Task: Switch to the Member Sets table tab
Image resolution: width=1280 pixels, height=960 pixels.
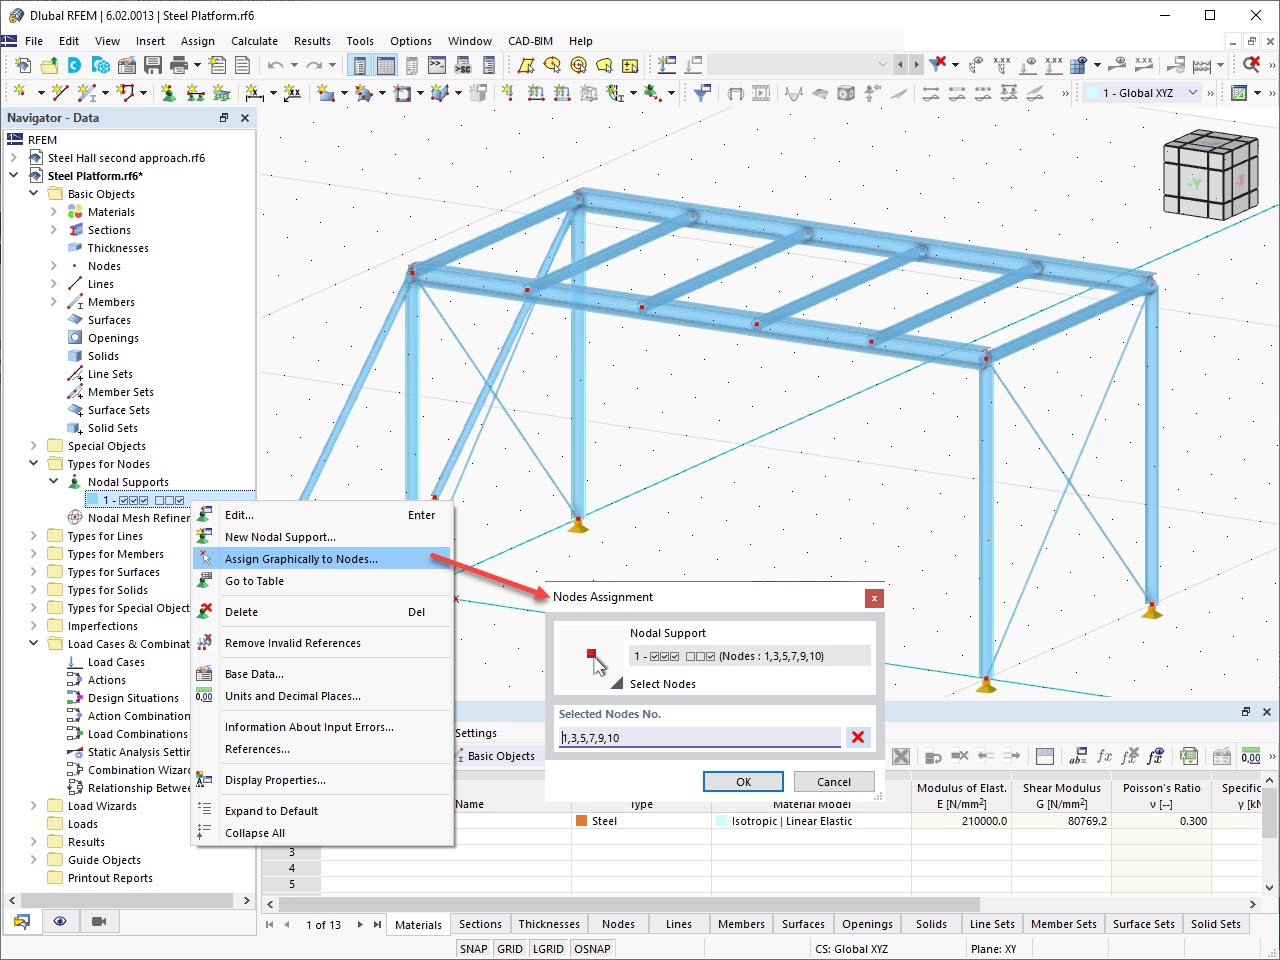Action: (x=1063, y=924)
